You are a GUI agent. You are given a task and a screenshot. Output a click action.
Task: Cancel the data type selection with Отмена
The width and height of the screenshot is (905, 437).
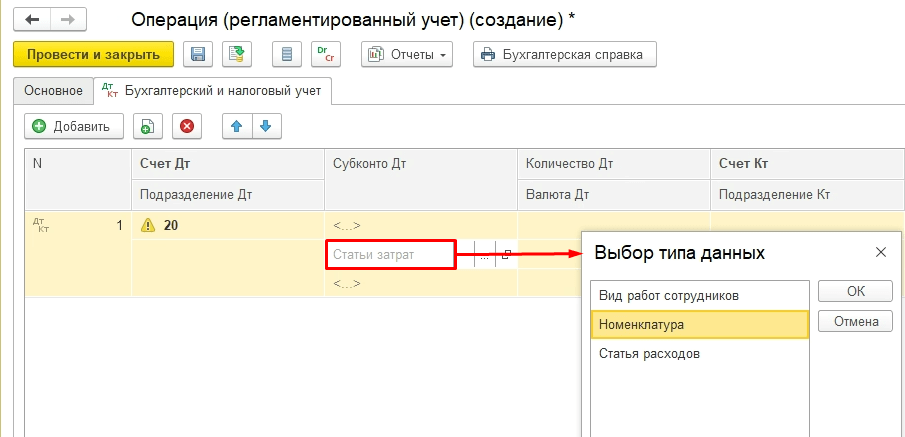click(x=855, y=321)
